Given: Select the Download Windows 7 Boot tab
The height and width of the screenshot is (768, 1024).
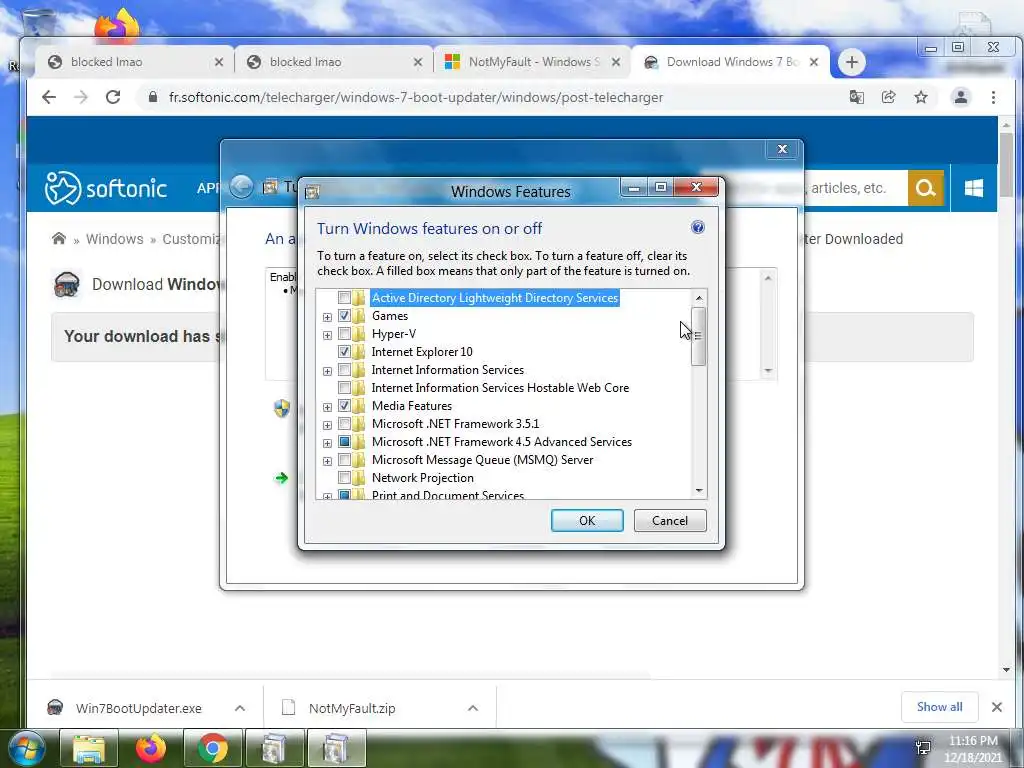Looking at the screenshot, I should [731, 62].
